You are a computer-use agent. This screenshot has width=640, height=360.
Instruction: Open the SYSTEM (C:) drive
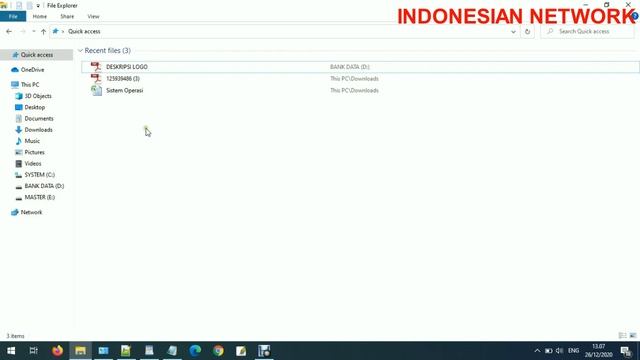40,175
